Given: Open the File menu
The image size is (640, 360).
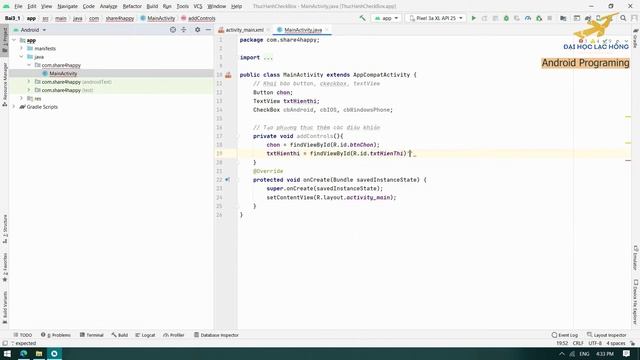Looking at the screenshot, I should 18,6.
